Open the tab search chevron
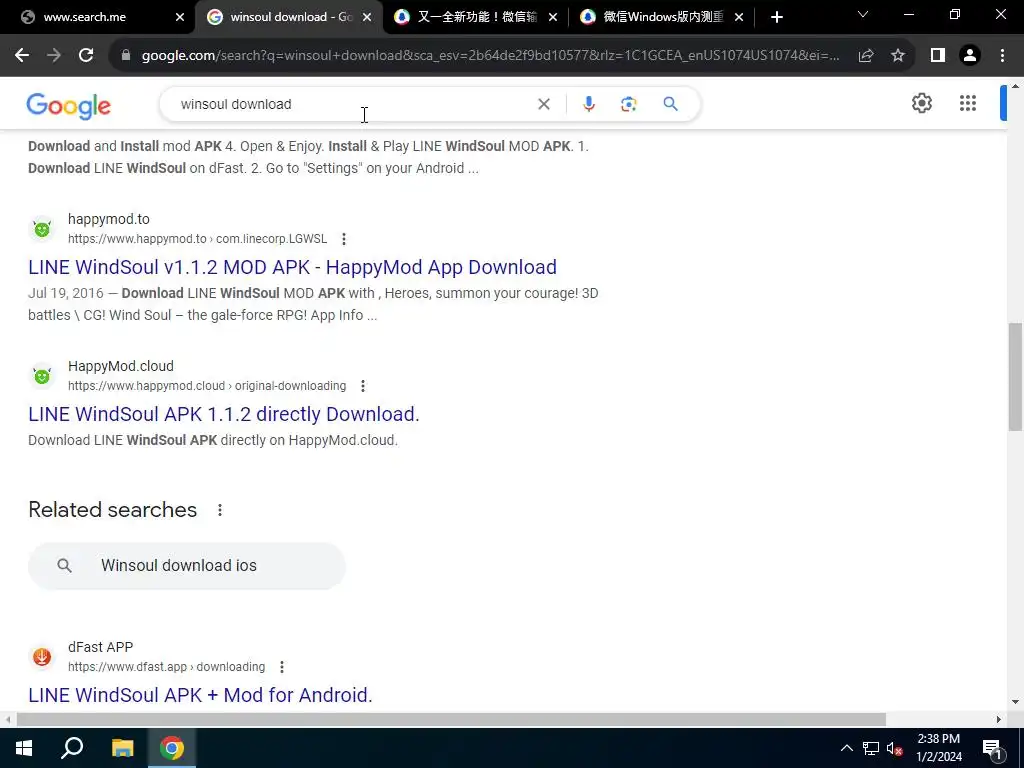 pos(863,14)
